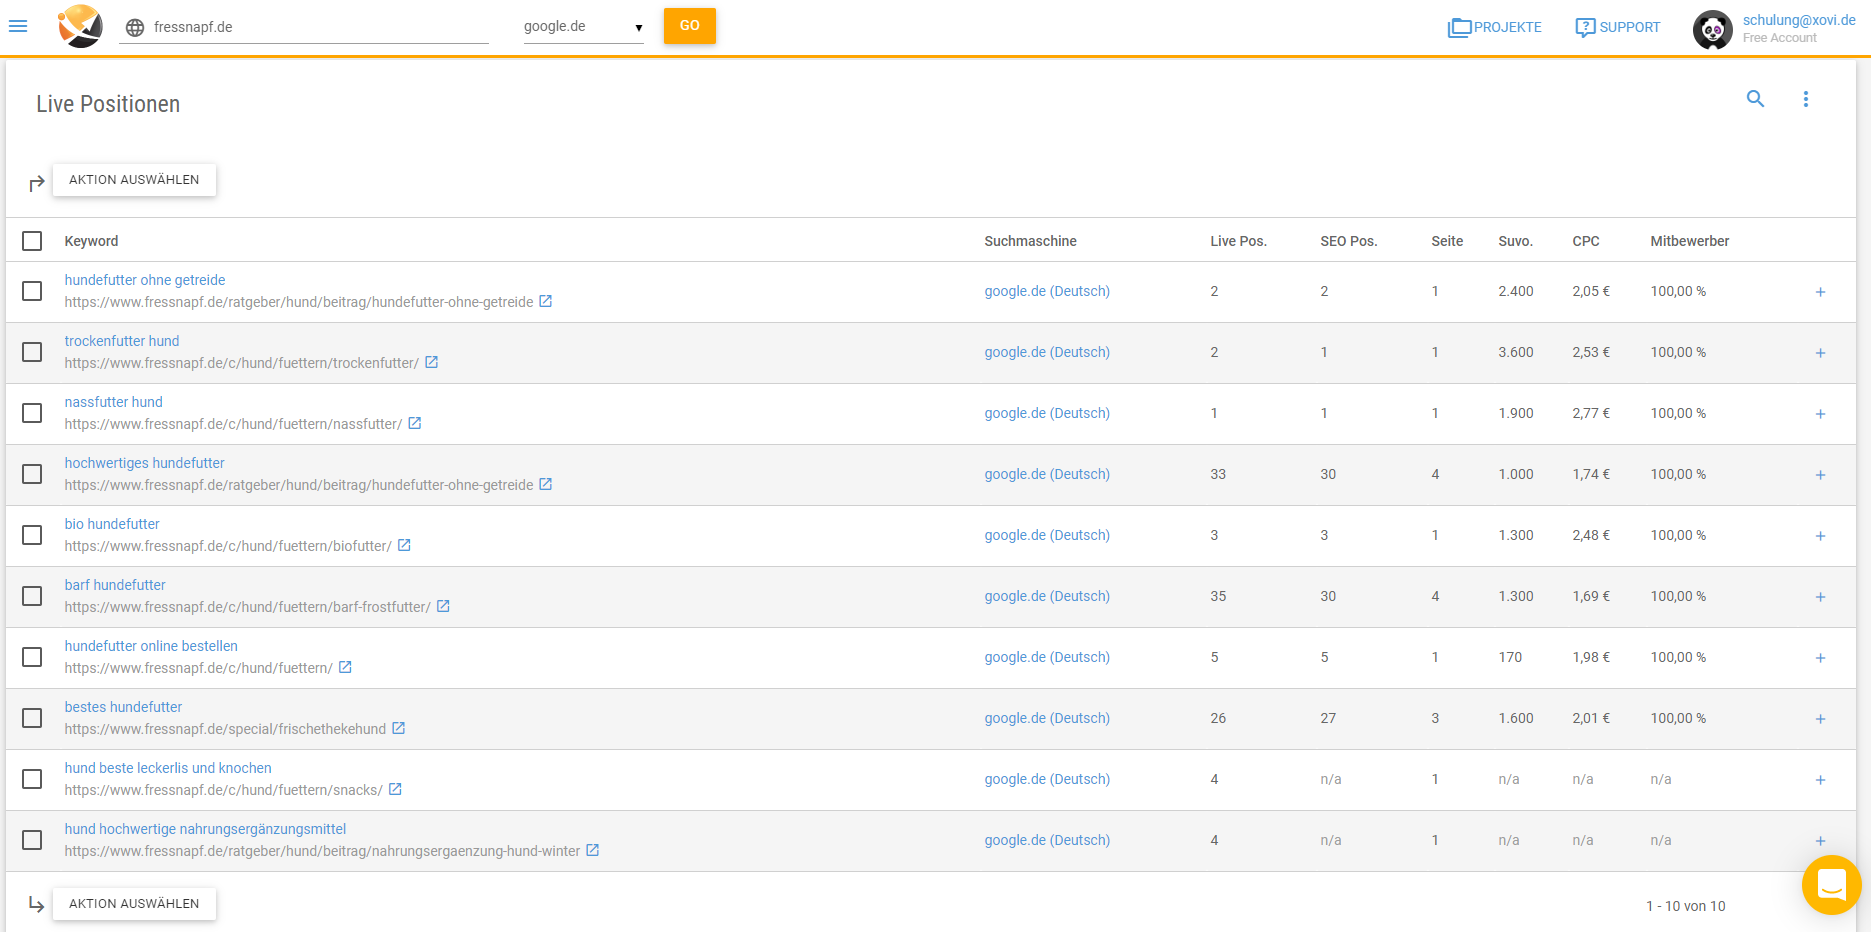Screen dimensions: 1871x932
Task: Open external link for frischethekehund URL
Action: tap(399, 728)
